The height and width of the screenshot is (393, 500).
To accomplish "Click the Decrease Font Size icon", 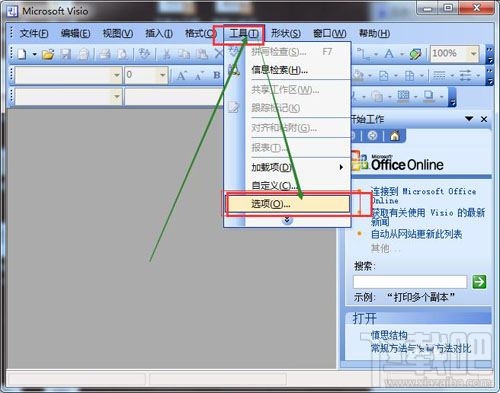I will [x=199, y=76].
